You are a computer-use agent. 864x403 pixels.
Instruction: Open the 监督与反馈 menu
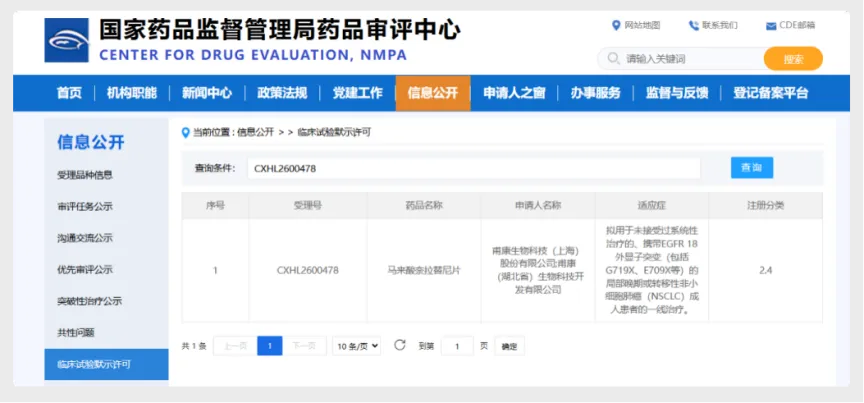pyautogui.click(x=677, y=93)
